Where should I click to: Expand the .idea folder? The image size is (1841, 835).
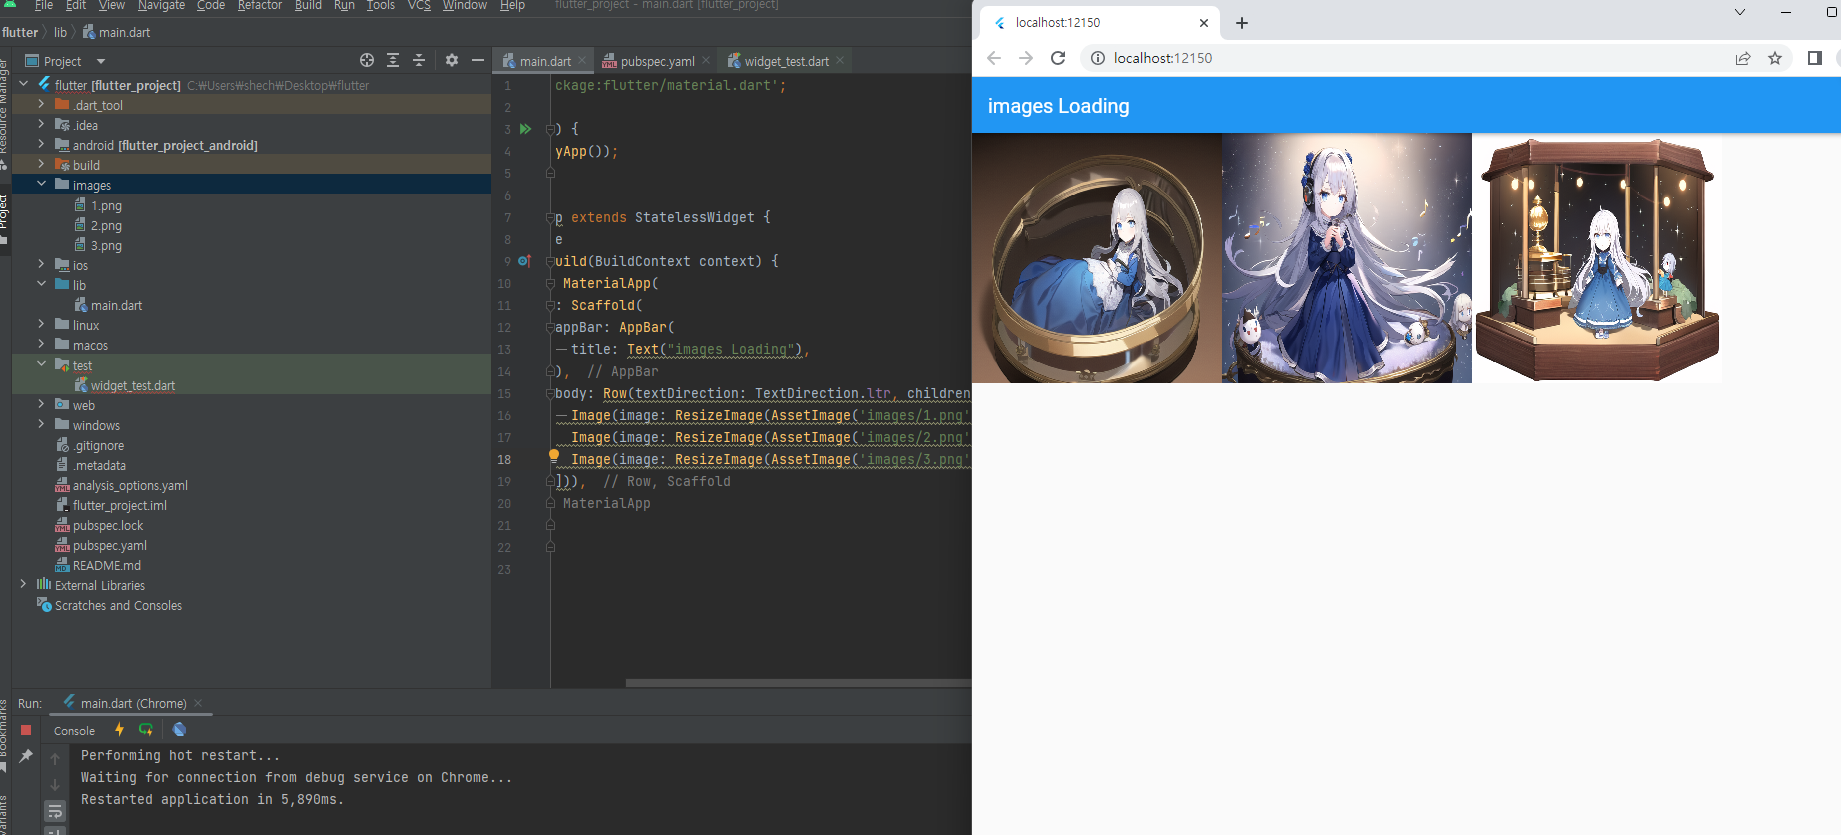41,124
